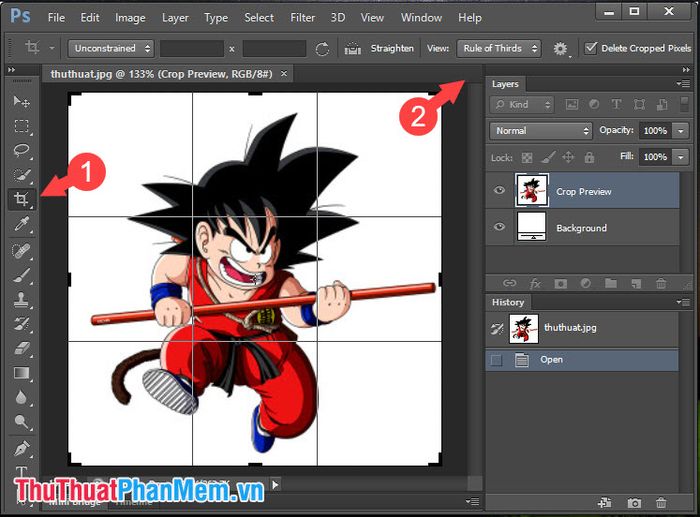
Task: Open the Kind filter dropdown
Action: point(522,104)
